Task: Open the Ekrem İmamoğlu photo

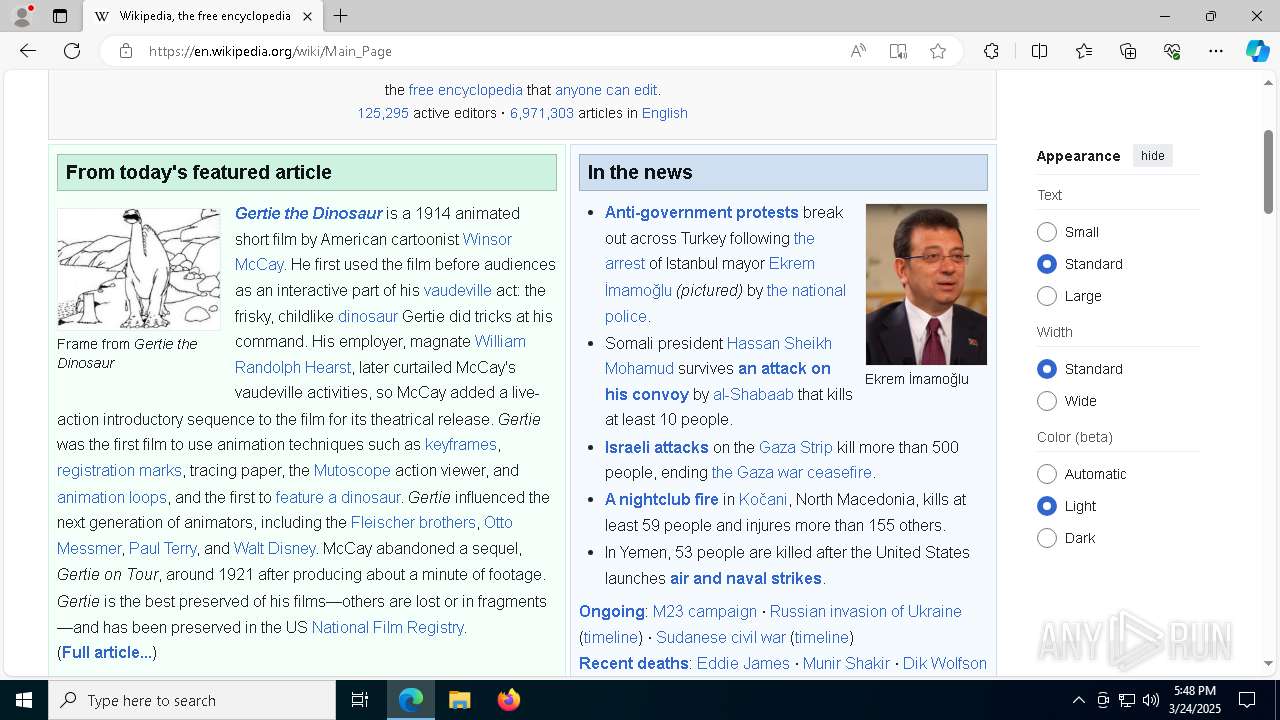Action: [926, 285]
